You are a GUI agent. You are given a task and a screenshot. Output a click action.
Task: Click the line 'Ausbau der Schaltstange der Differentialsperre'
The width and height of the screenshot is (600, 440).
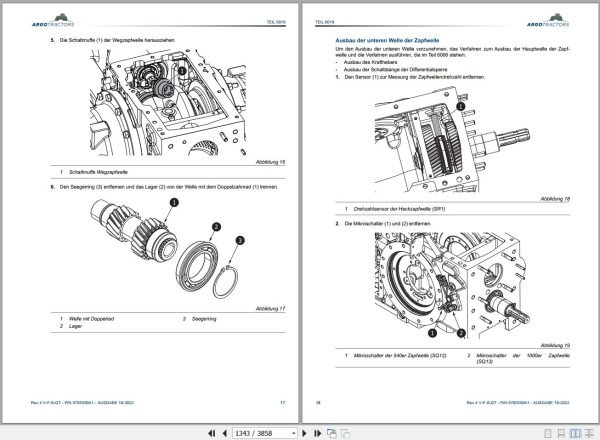point(395,70)
